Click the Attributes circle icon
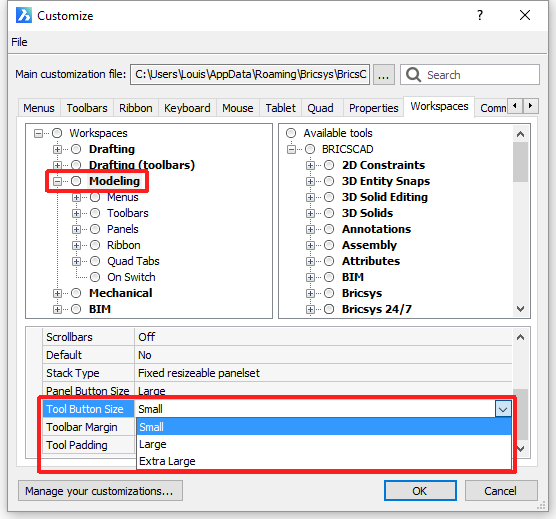 [x=329, y=261]
